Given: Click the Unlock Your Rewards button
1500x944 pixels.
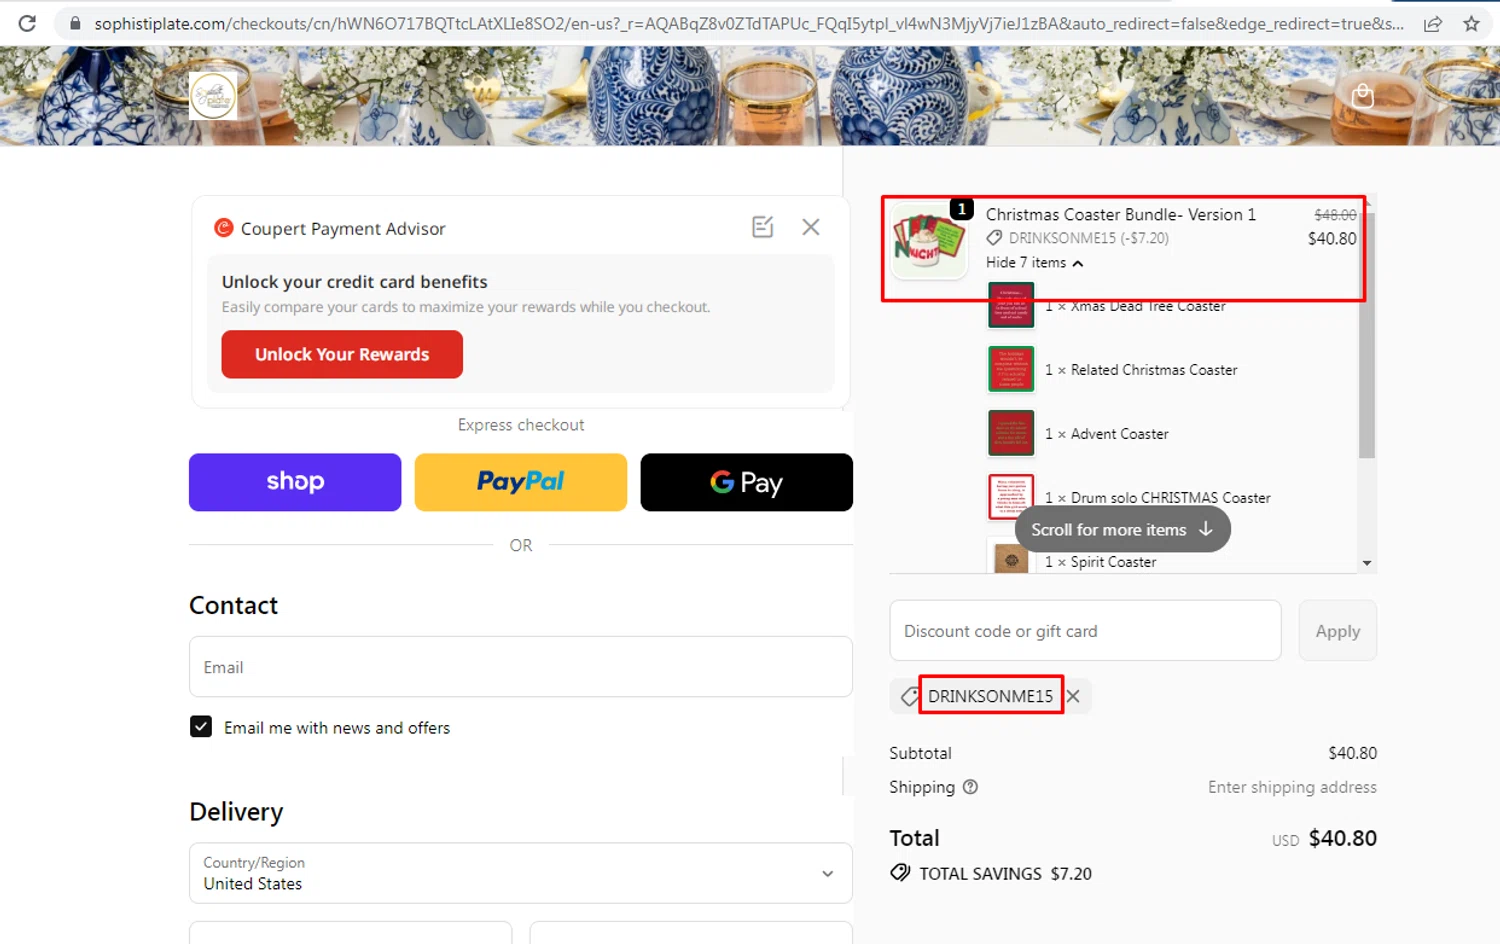Looking at the screenshot, I should tap(342, 354).
